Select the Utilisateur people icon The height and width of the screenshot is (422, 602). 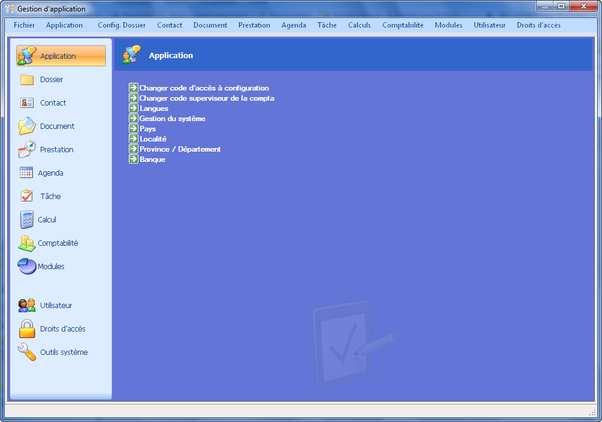point(27,305)
